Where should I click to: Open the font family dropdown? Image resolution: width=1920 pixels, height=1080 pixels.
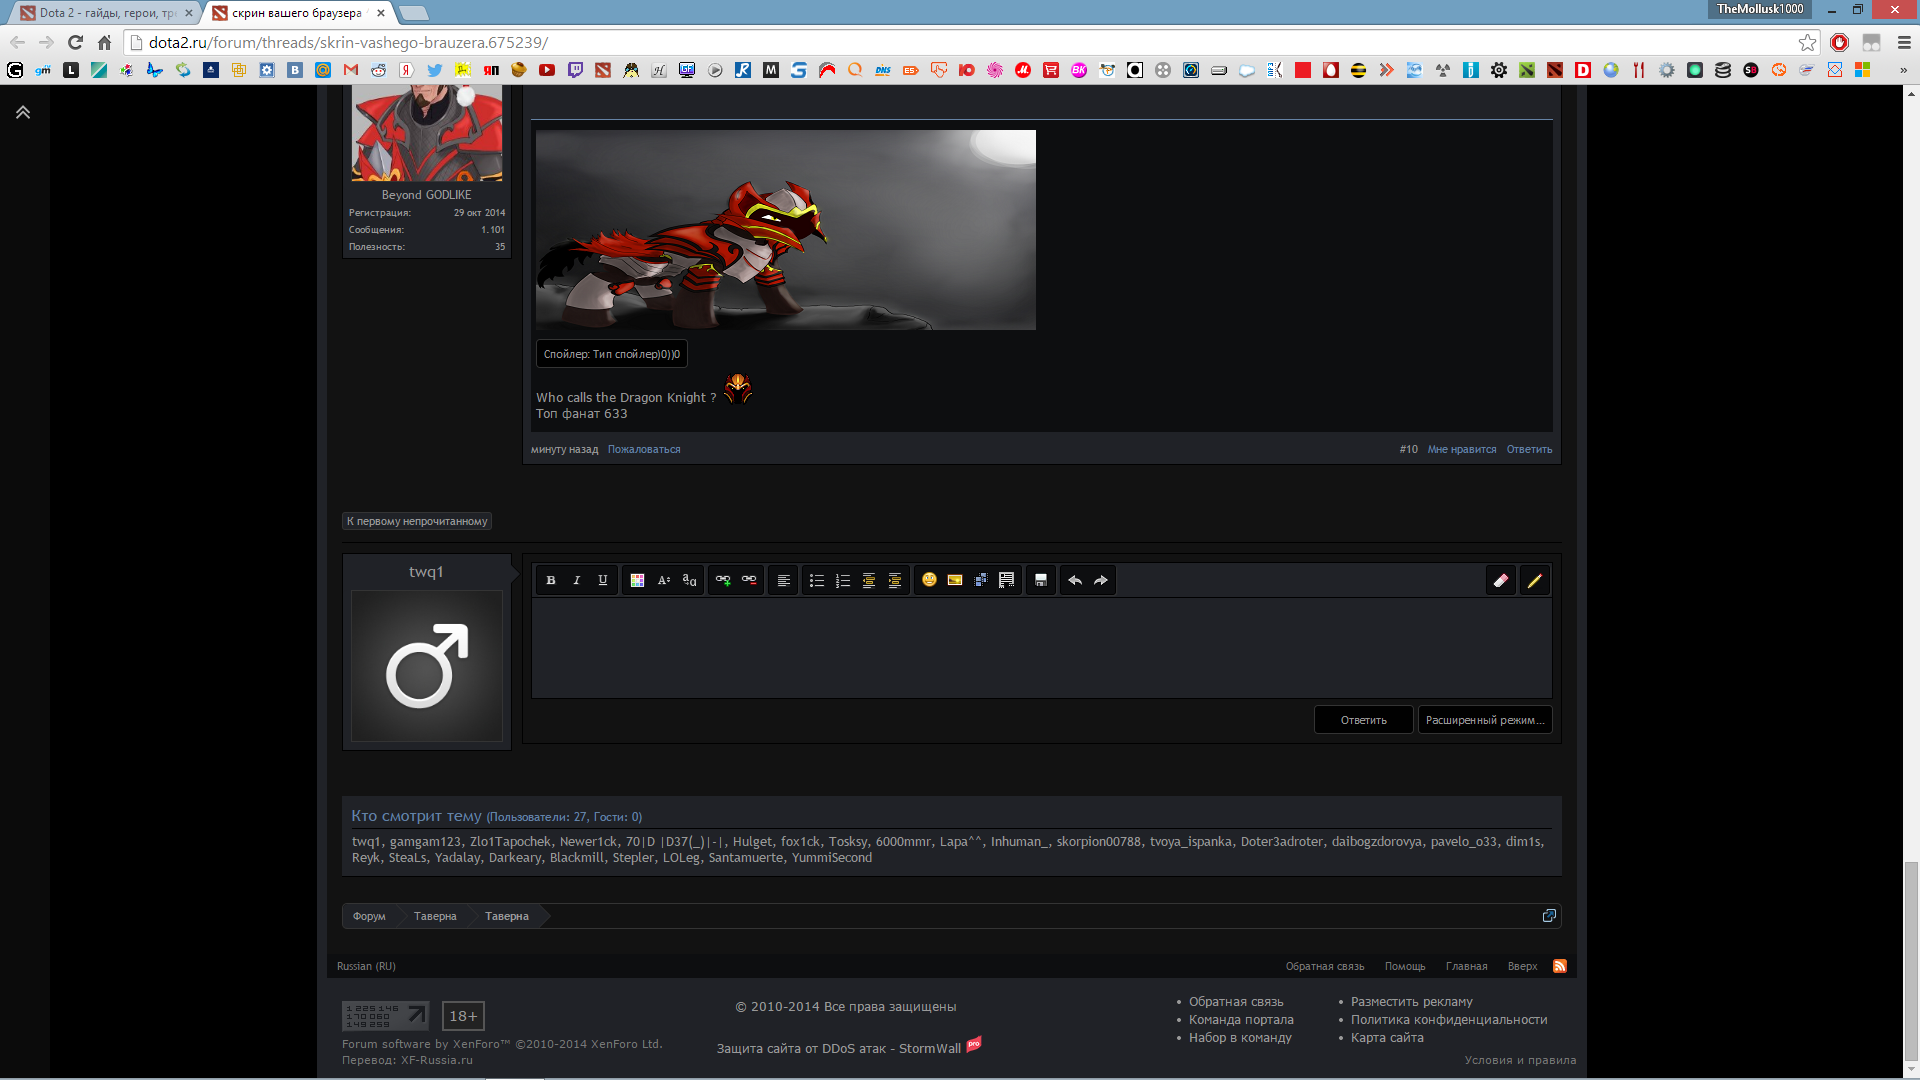coord(689,580)
